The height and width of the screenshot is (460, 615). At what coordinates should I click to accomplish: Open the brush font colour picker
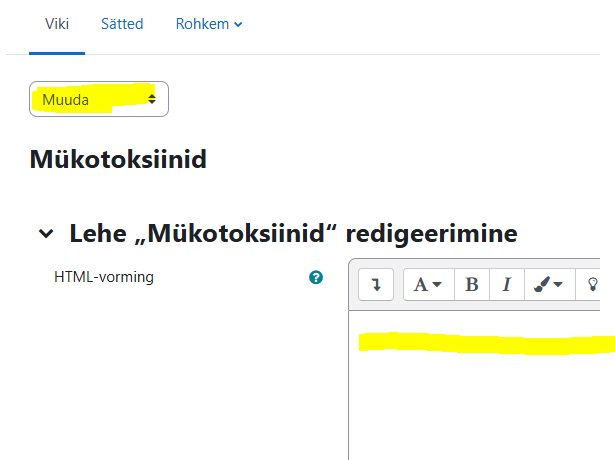(x=547, y=285)
